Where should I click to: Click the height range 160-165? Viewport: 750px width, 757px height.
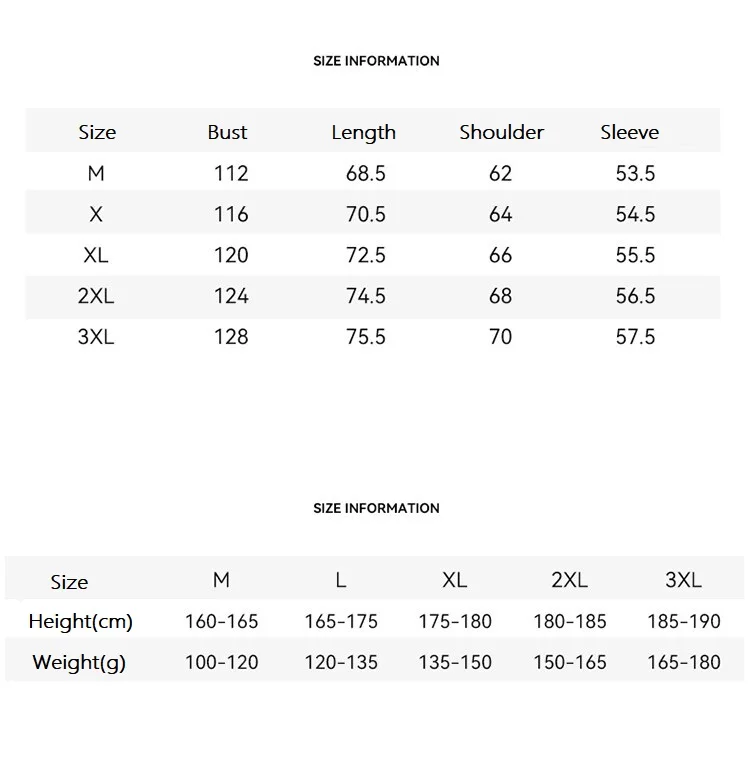221,621
